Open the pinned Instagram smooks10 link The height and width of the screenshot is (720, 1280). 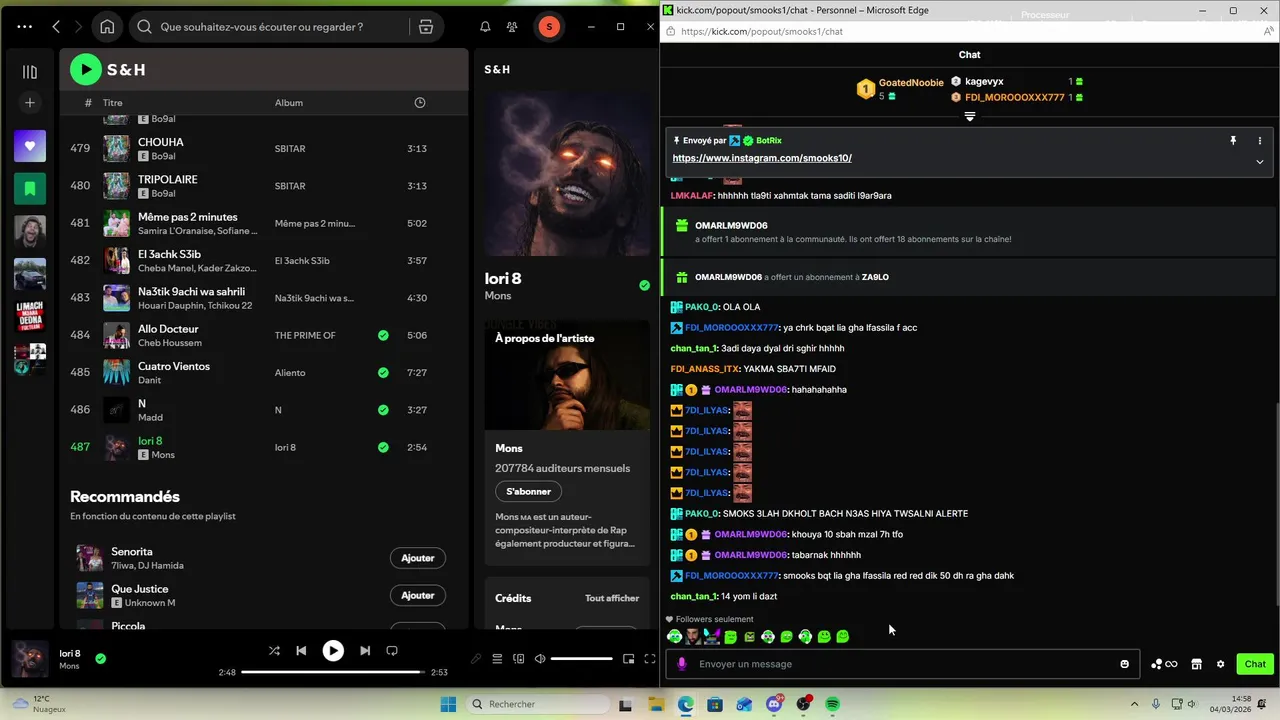[762, 158]
